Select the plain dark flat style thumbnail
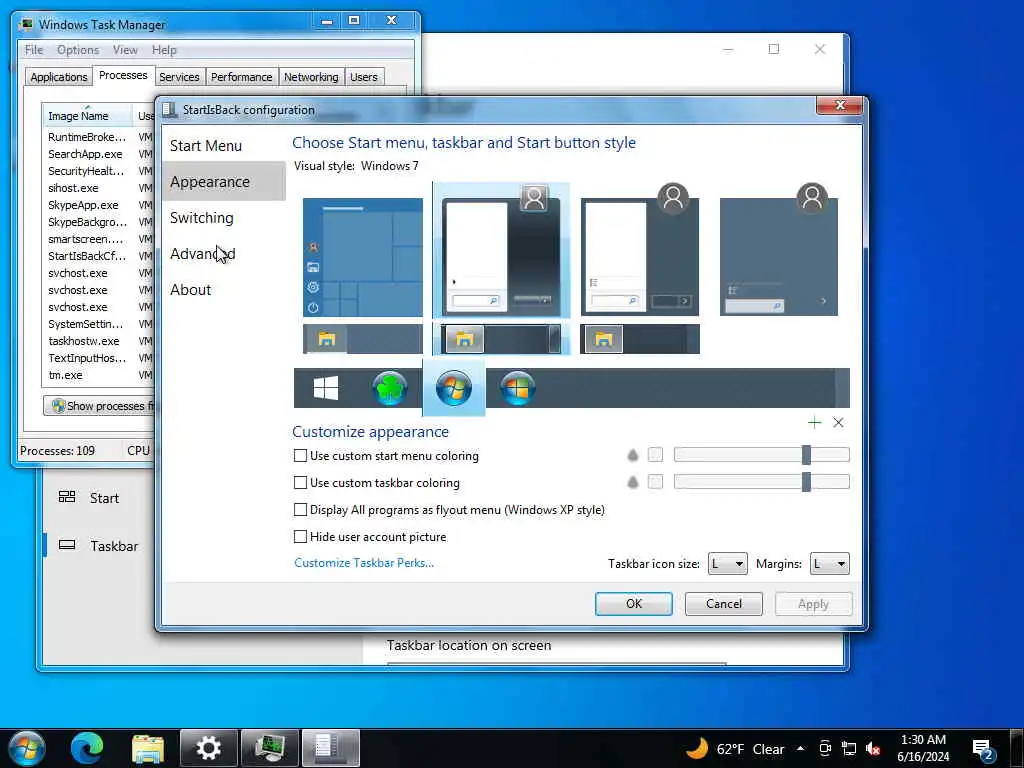Screen dimensions: 1024x768 pos(778,251)
